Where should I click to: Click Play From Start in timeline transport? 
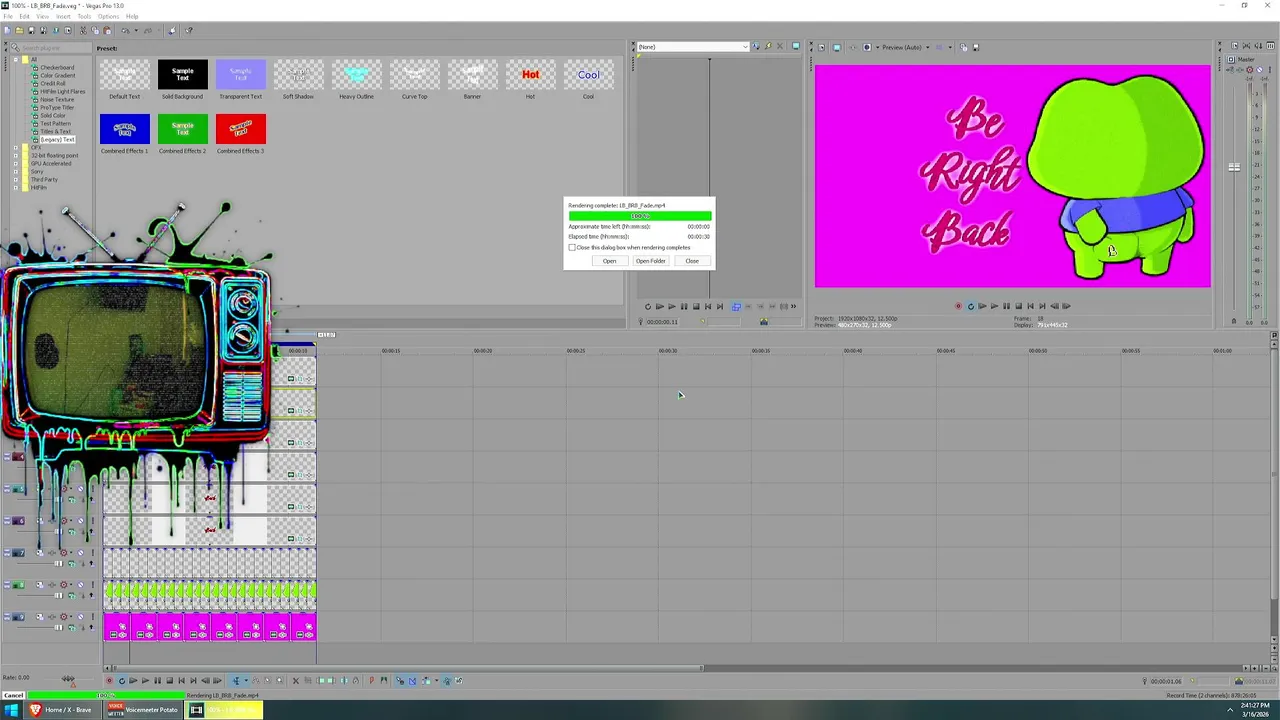133,680
